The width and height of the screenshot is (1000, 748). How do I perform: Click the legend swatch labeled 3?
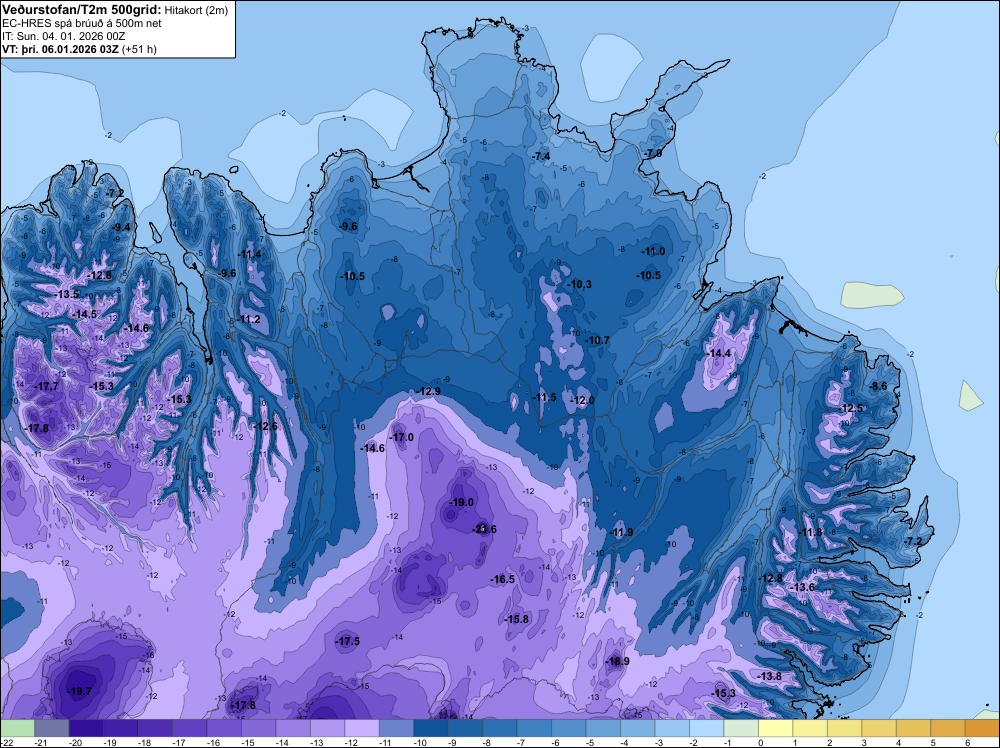pos(879,728)
